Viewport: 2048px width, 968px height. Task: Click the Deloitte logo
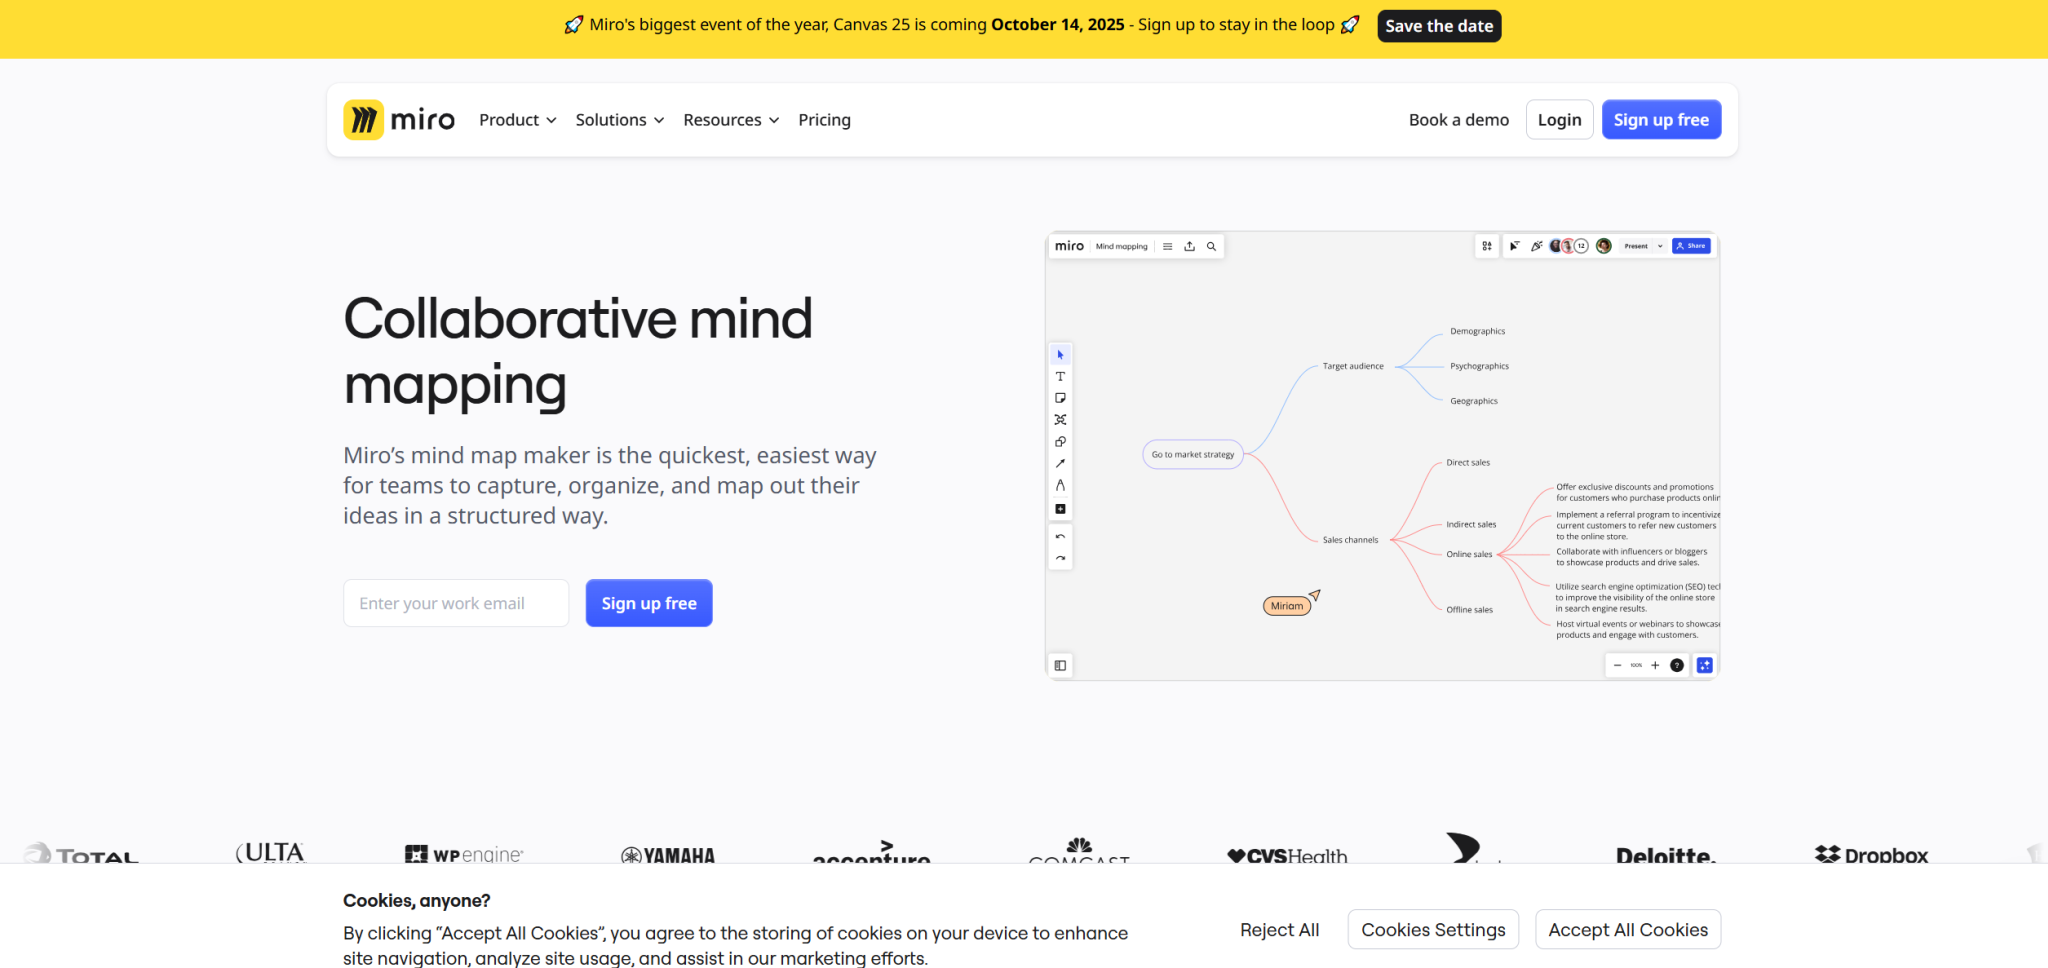tap(1666, 856)
